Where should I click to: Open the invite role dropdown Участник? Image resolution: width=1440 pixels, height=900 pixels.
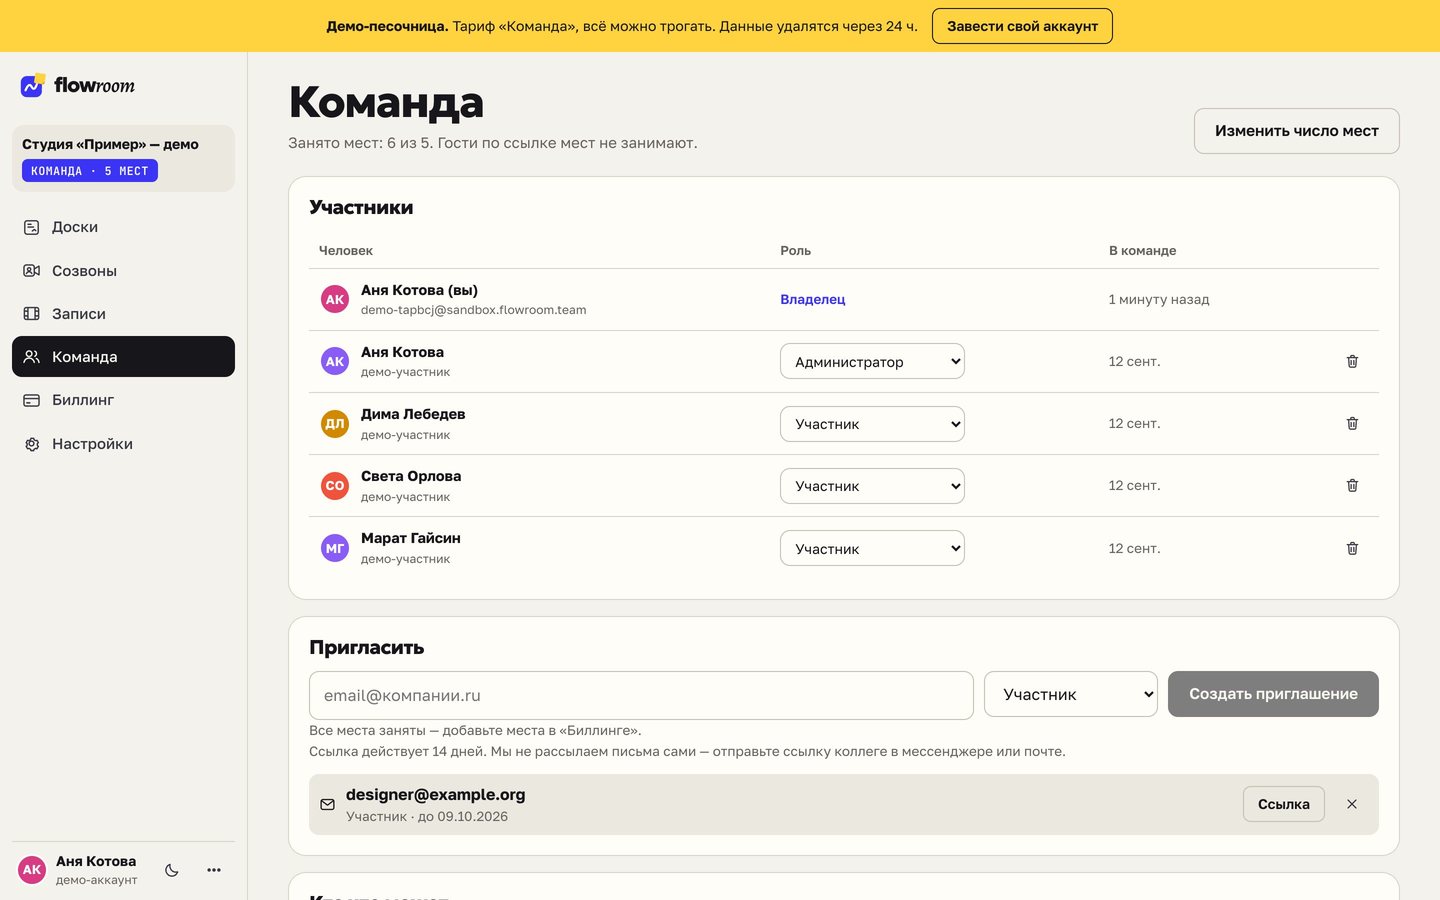click(x=1071, y=694)
